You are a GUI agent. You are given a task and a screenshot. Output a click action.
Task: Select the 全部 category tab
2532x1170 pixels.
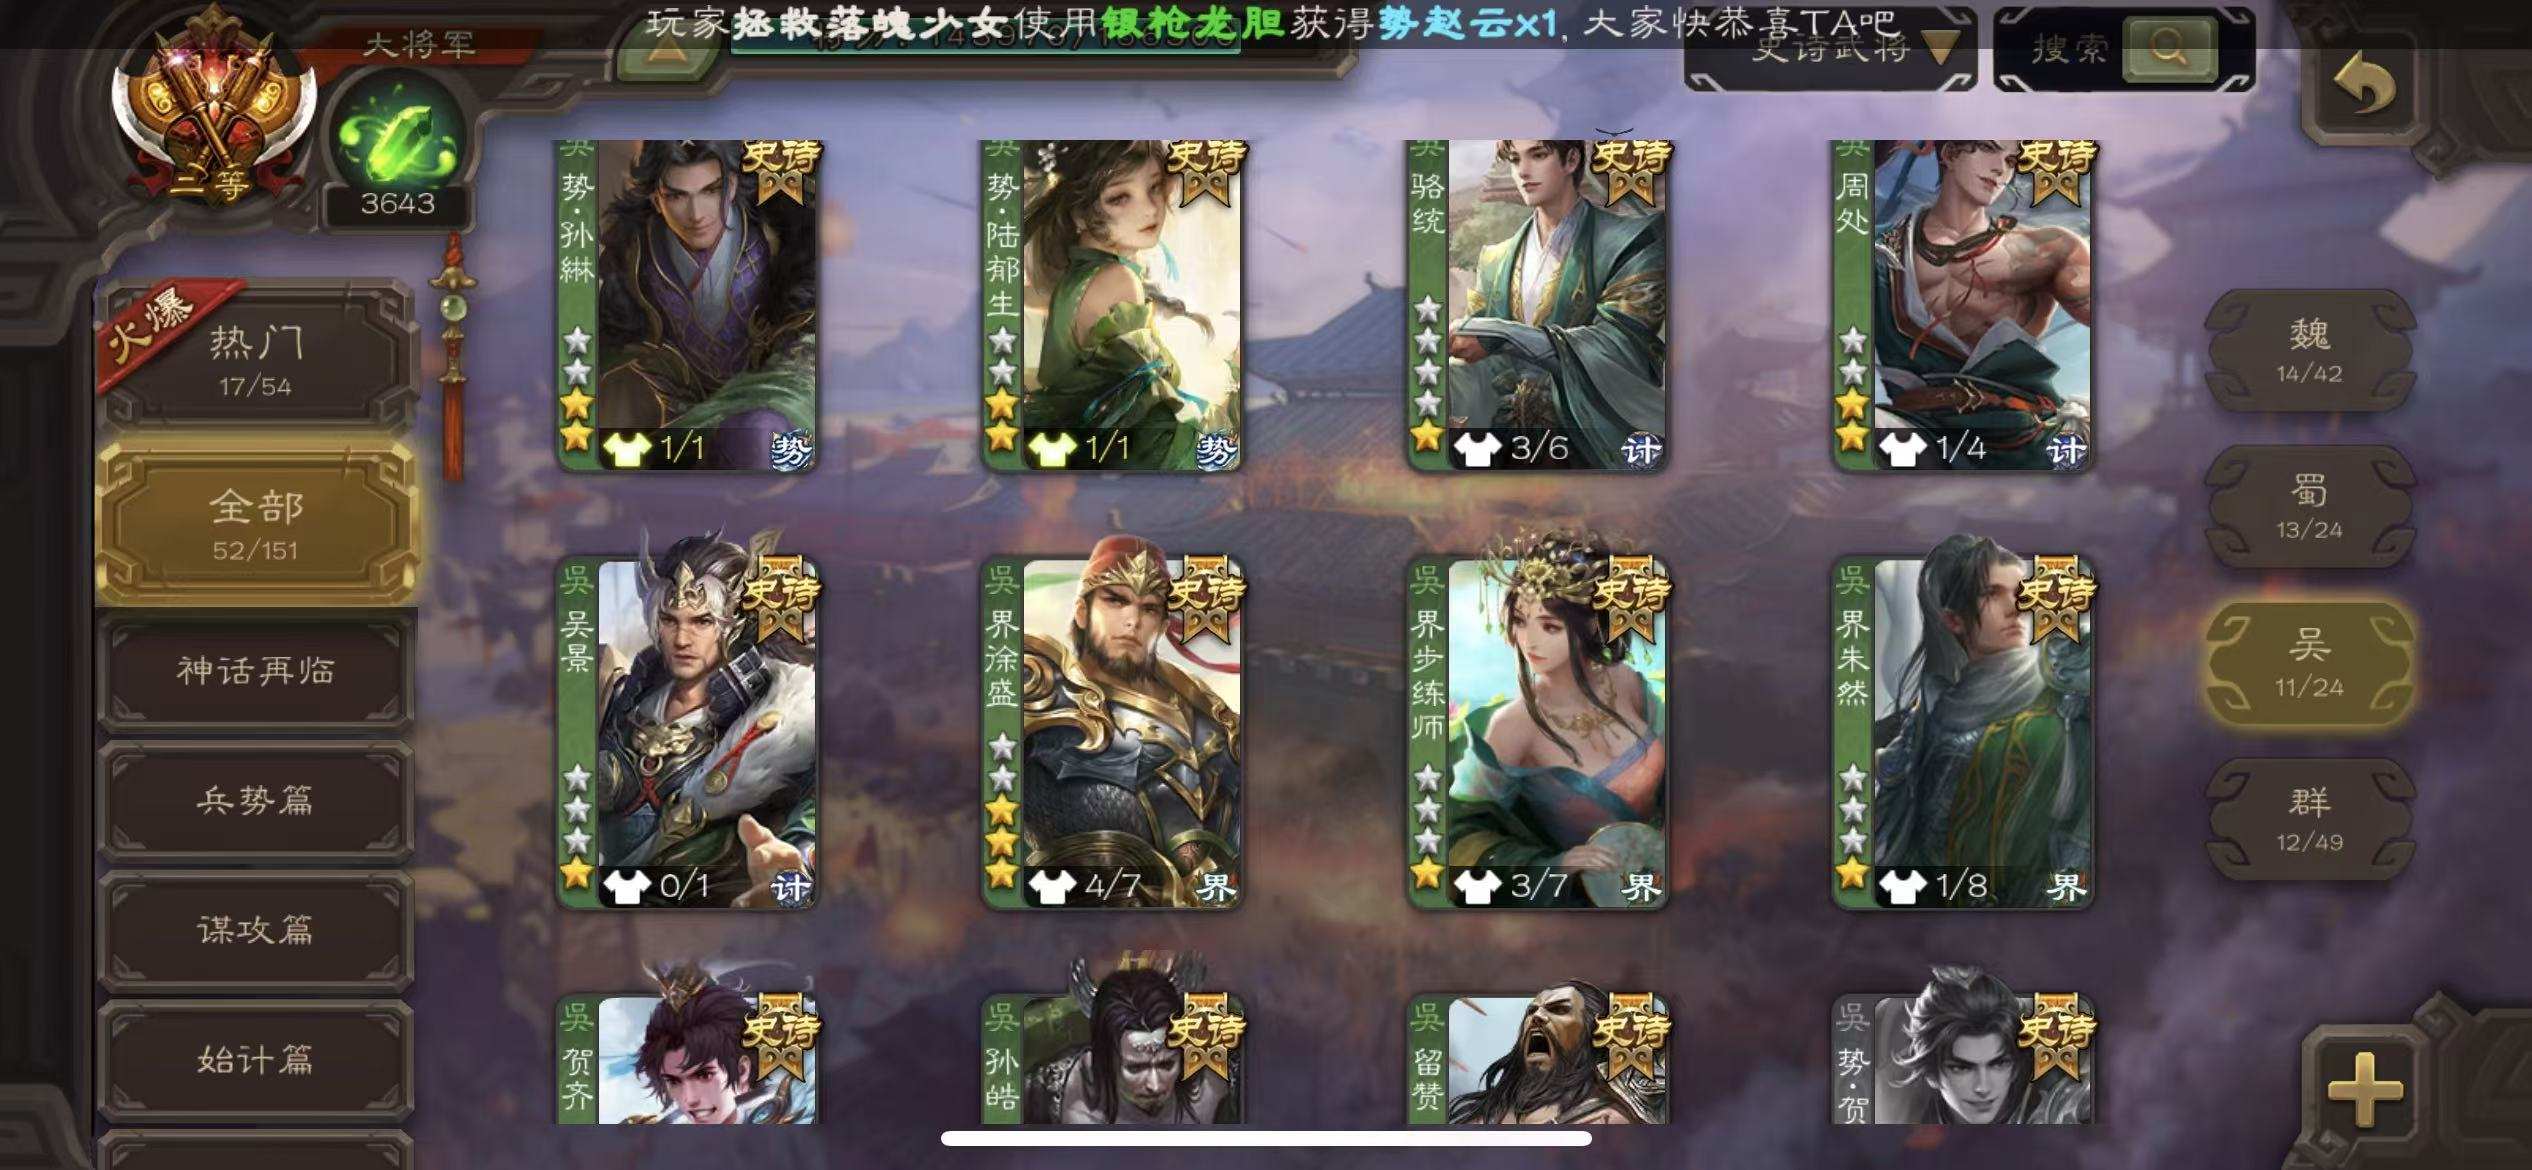click(x=255, y=524)
